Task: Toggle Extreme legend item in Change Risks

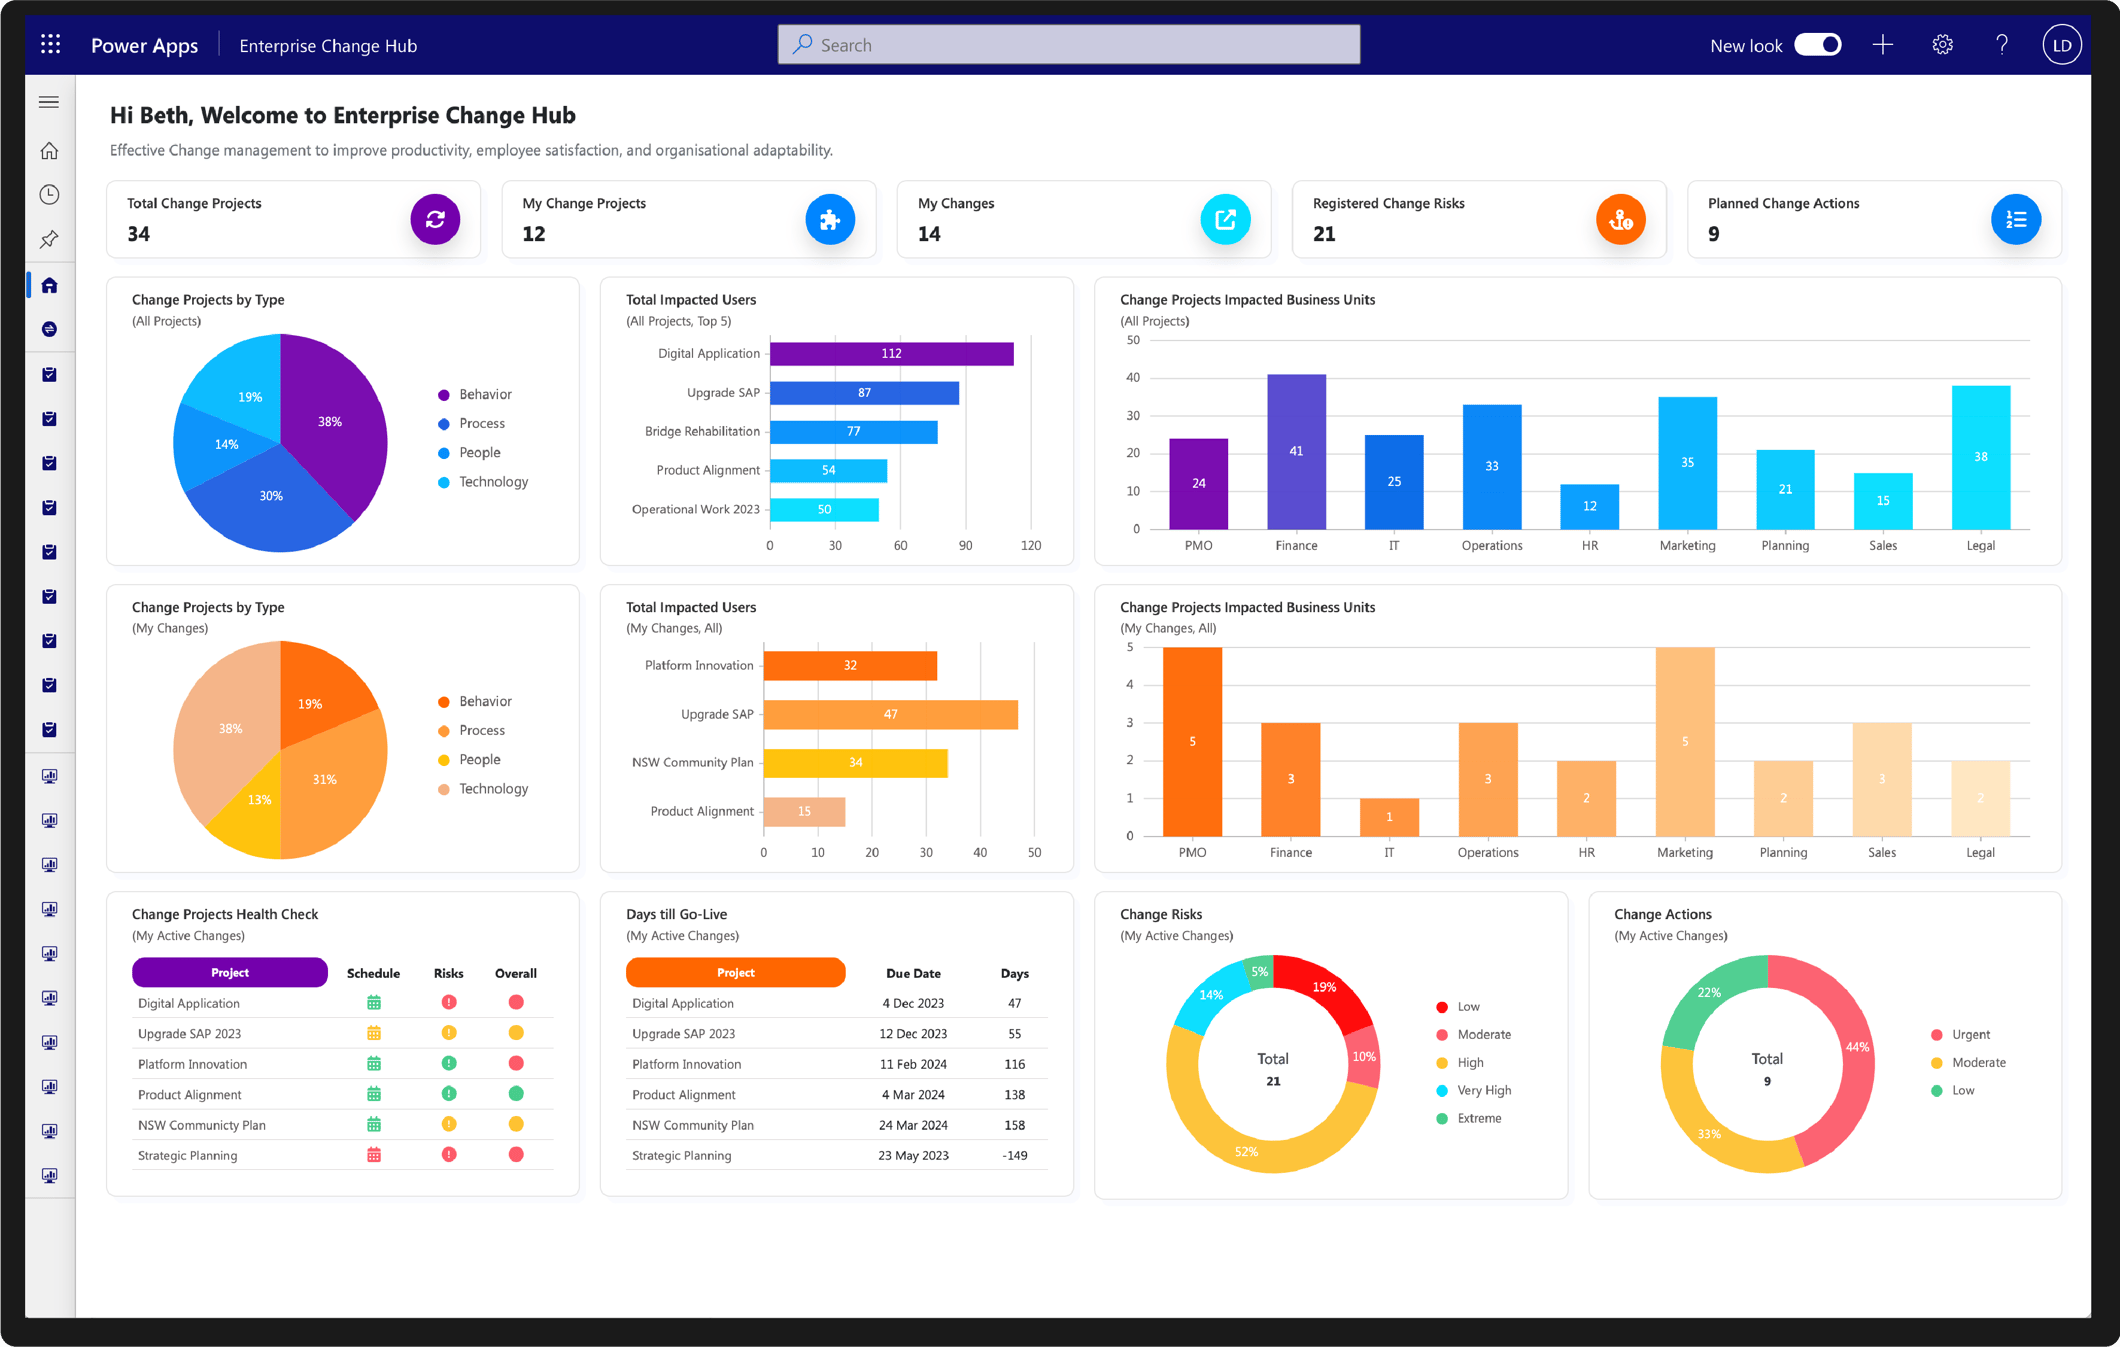Action: tap(1469, 1118)
